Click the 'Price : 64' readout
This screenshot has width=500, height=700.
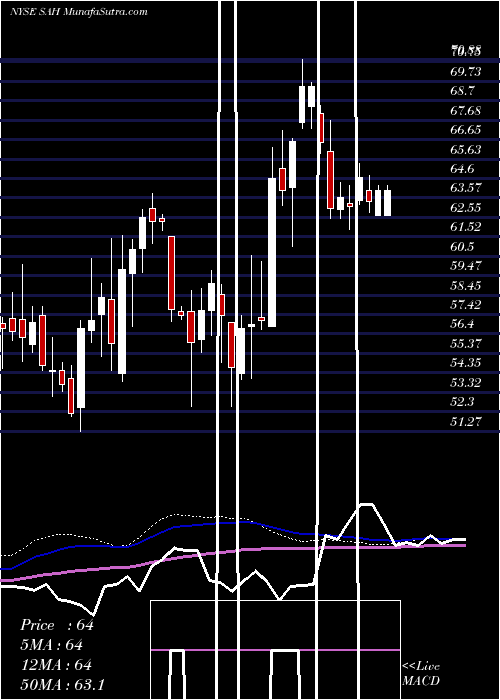pyautogui.click(x=57, y=625)
